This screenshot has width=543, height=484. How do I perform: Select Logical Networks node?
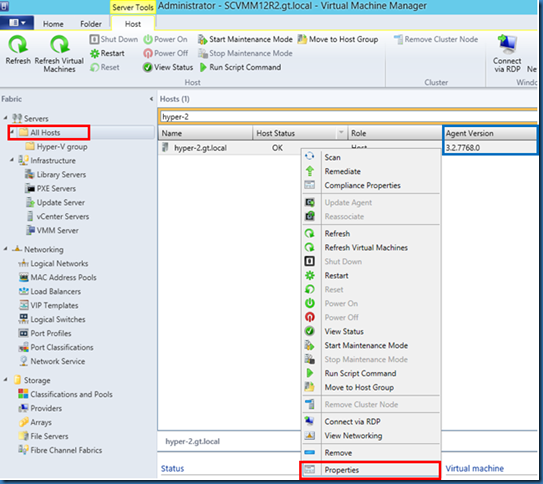pyautogui.click(x=53, y=264)
